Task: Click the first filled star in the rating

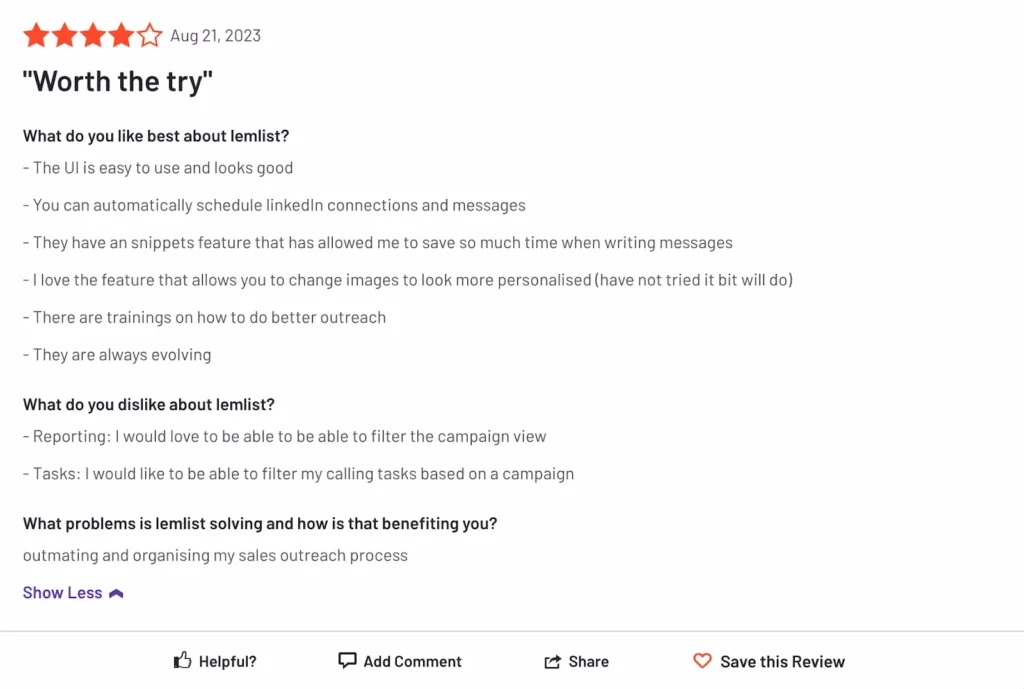Action: point(36,35)
